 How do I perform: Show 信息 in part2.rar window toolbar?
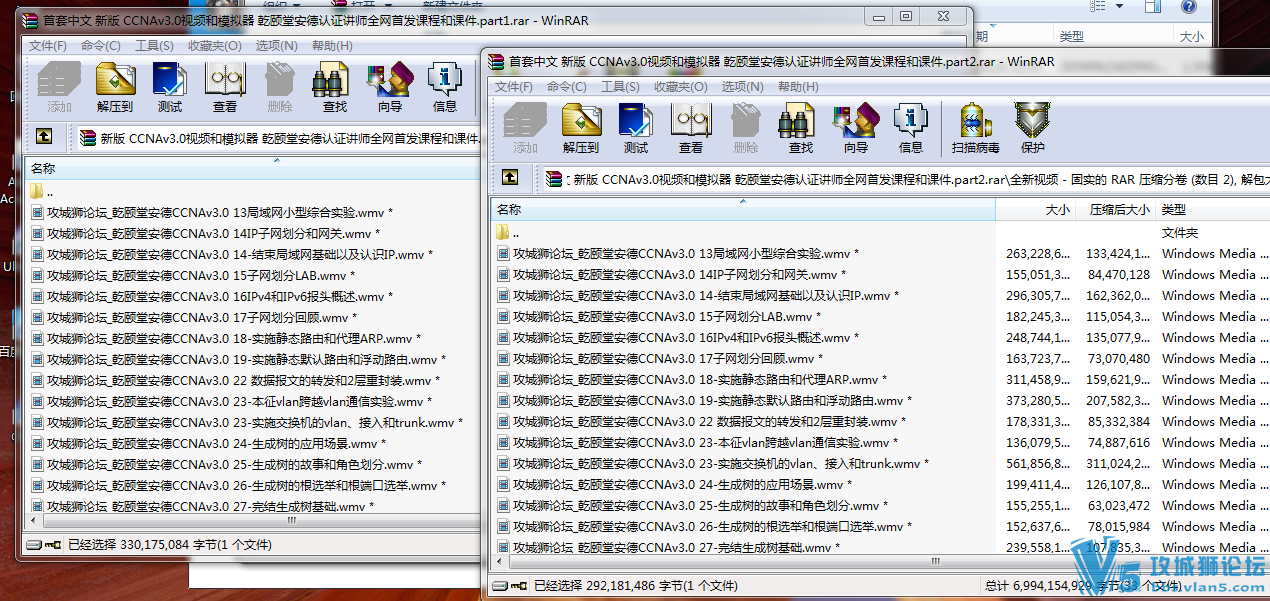point(911,128)
